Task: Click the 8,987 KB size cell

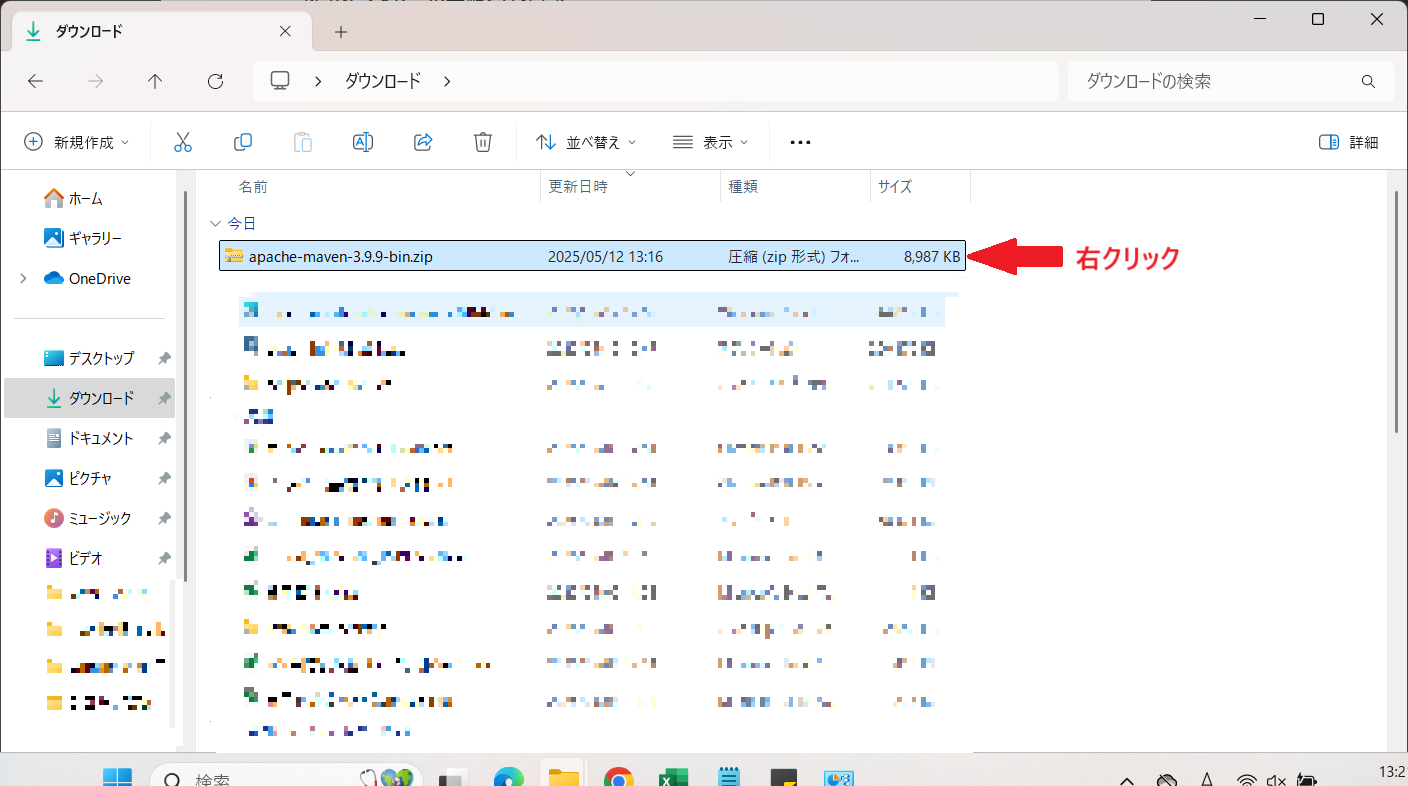Action: pyautogui.click(x=931, y=257)
